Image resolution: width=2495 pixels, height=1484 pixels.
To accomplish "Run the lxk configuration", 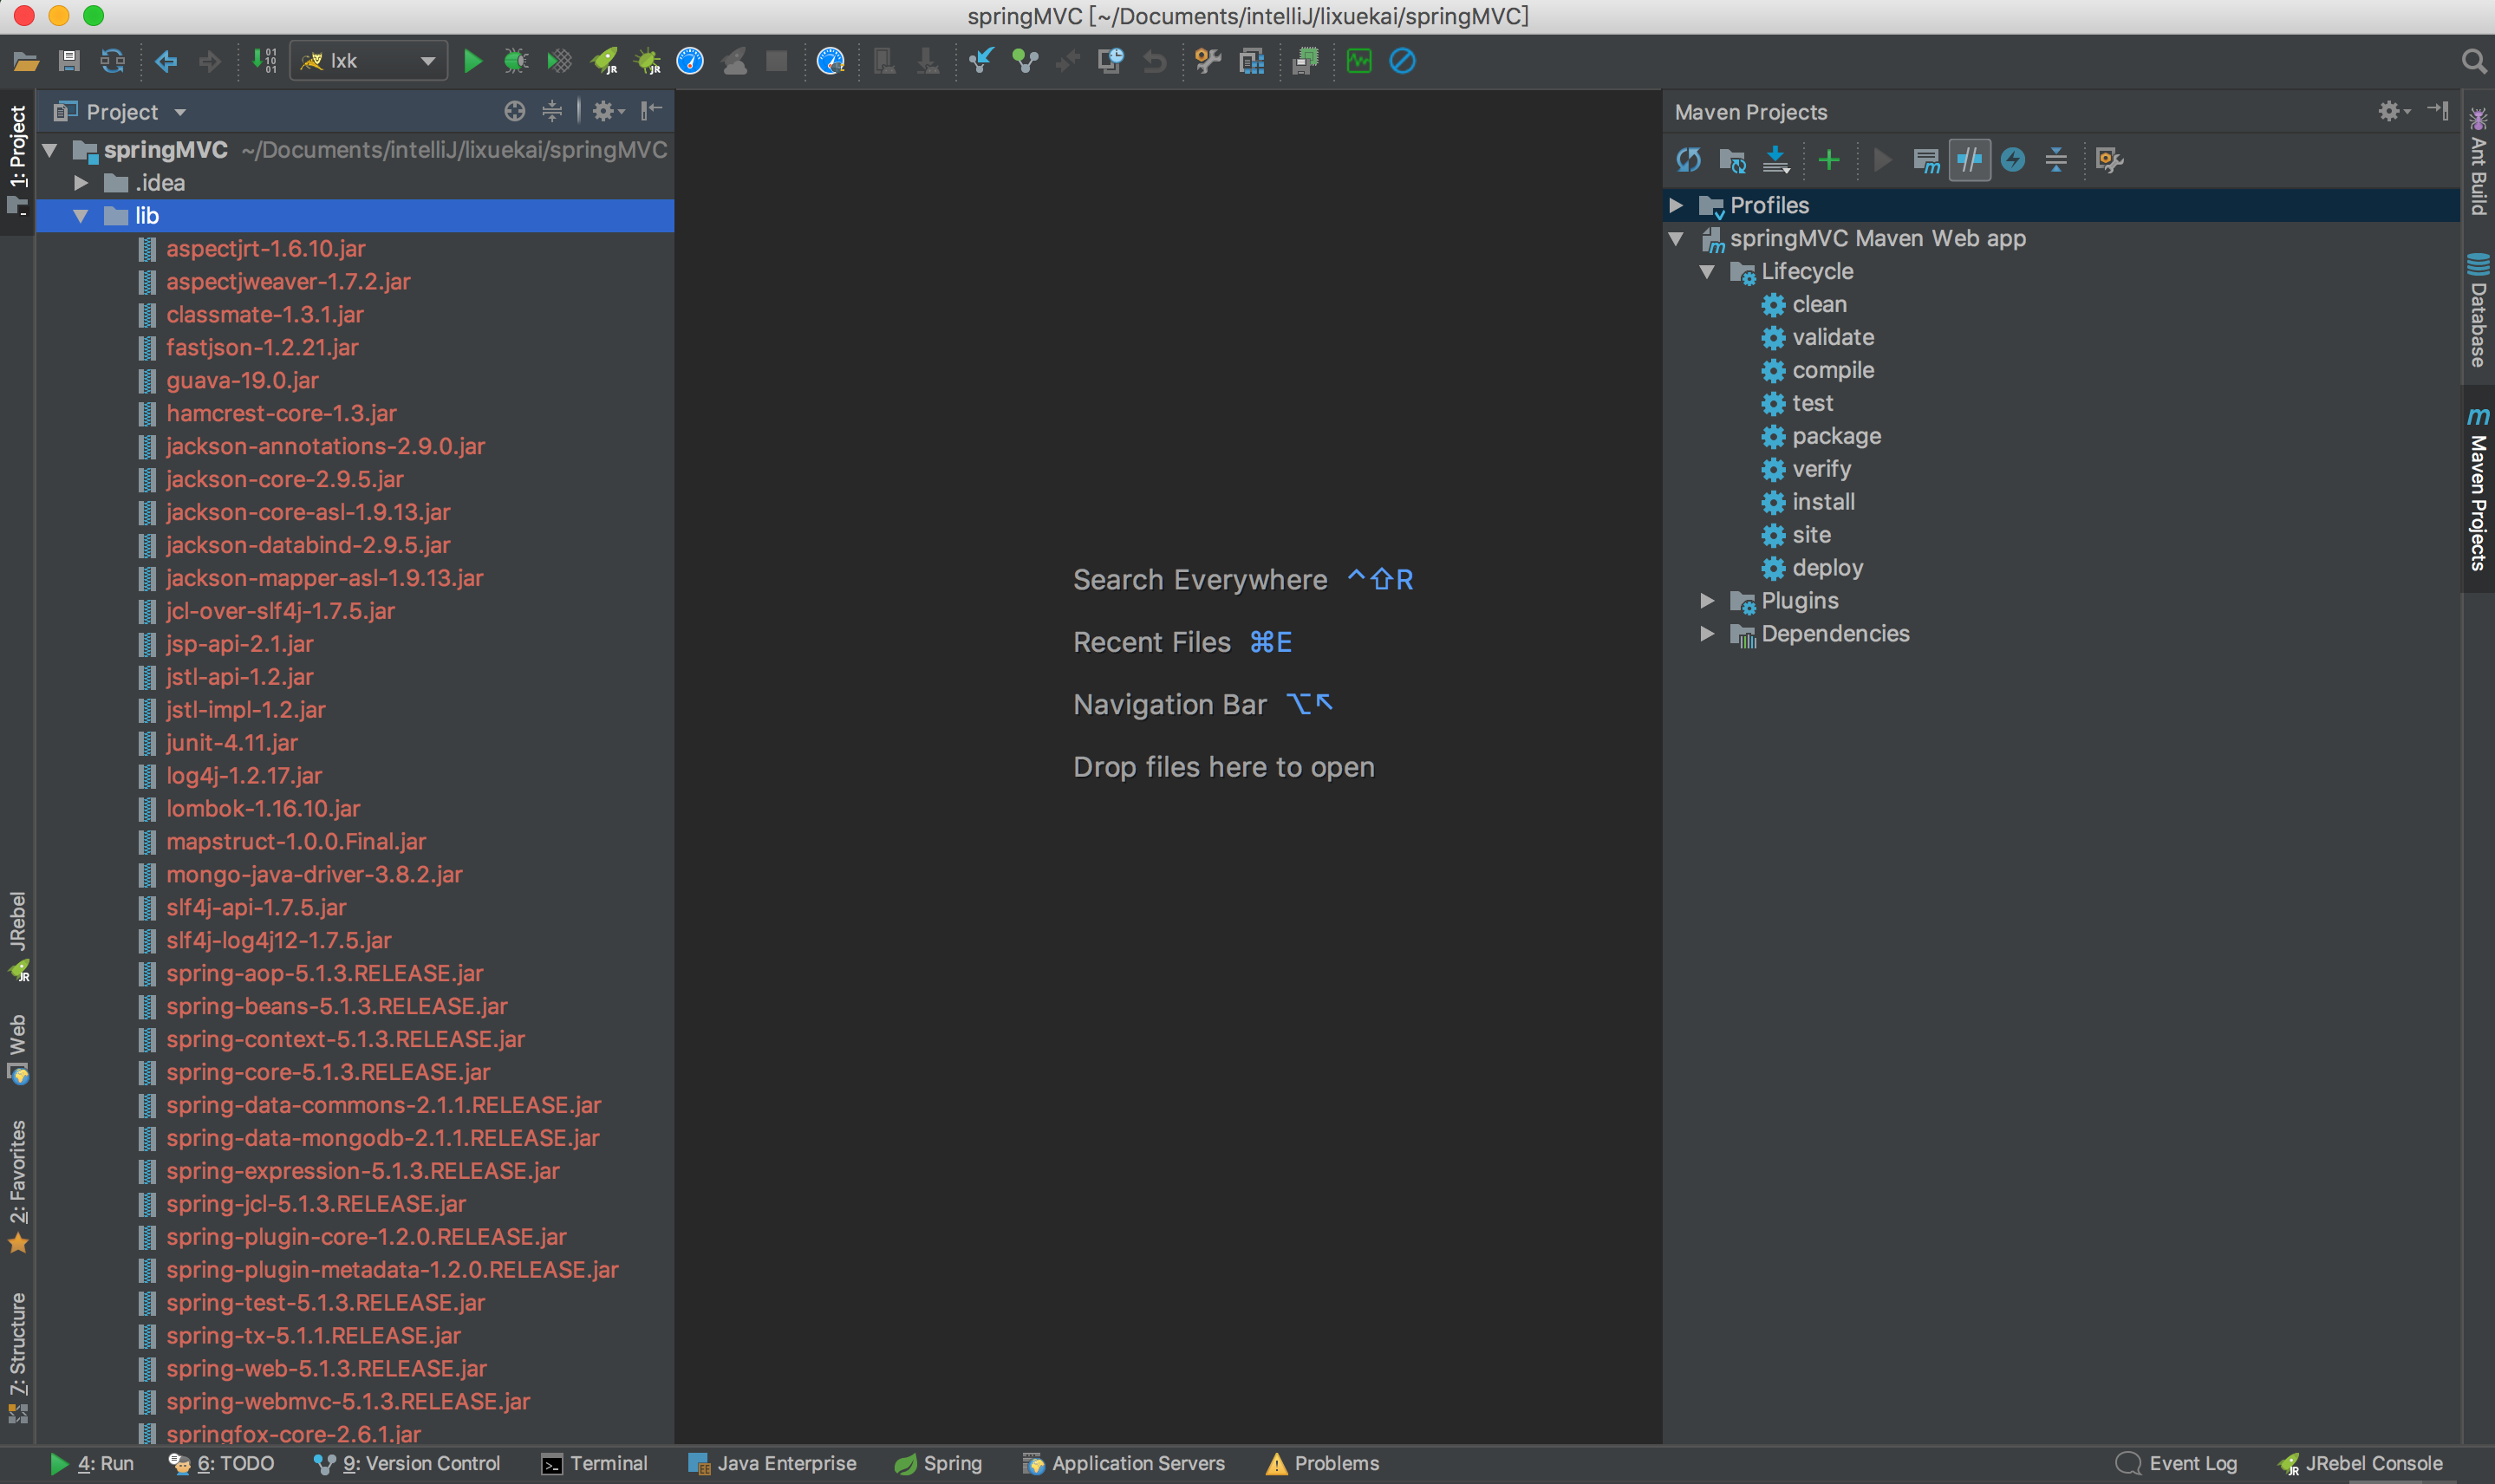I will (472, 62).
